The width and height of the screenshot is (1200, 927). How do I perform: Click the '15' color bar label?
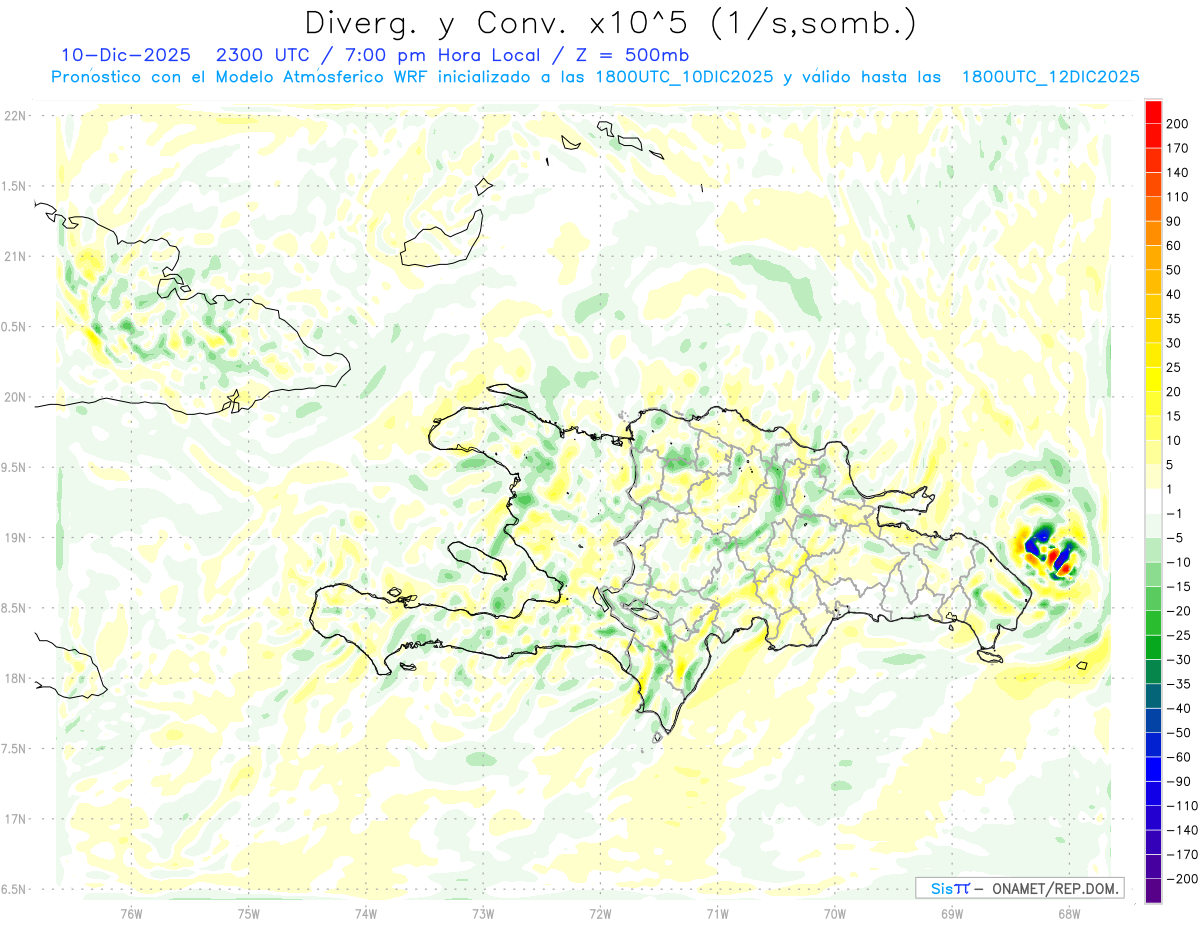click(x=1175, y=416)
